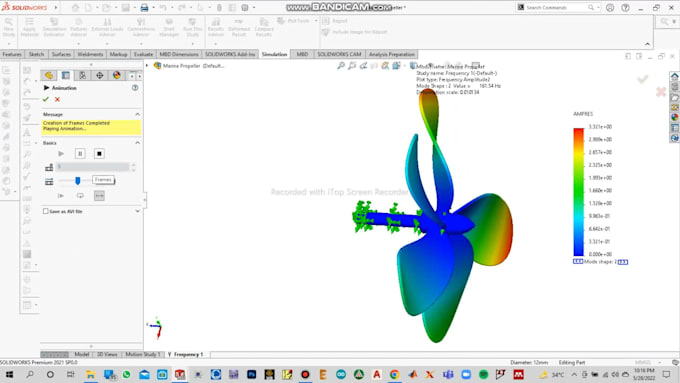Enable the Save as AVI file checkbox
The width and height of the screenshot is (680, 383).
[x=46, y=211]
